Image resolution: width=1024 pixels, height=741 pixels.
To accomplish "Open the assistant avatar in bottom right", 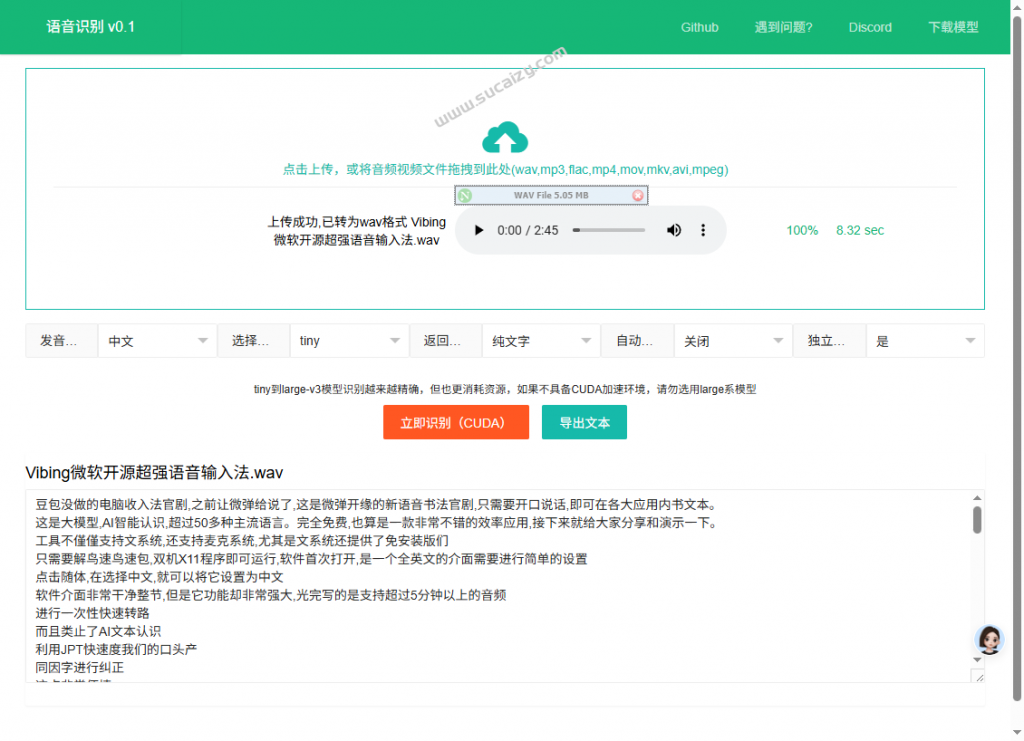I will [989, 641].
